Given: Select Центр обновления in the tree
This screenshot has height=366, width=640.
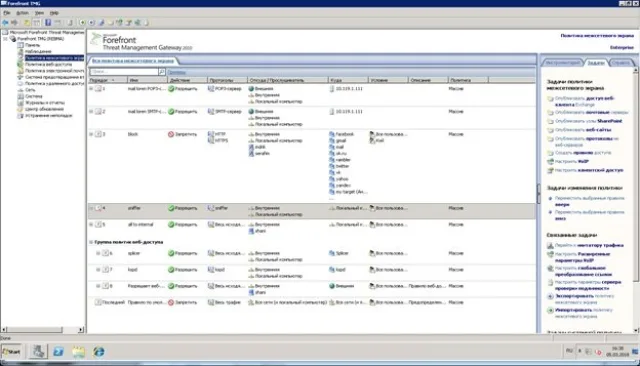Looking at the screenshot, I should [x=44, y=109].
